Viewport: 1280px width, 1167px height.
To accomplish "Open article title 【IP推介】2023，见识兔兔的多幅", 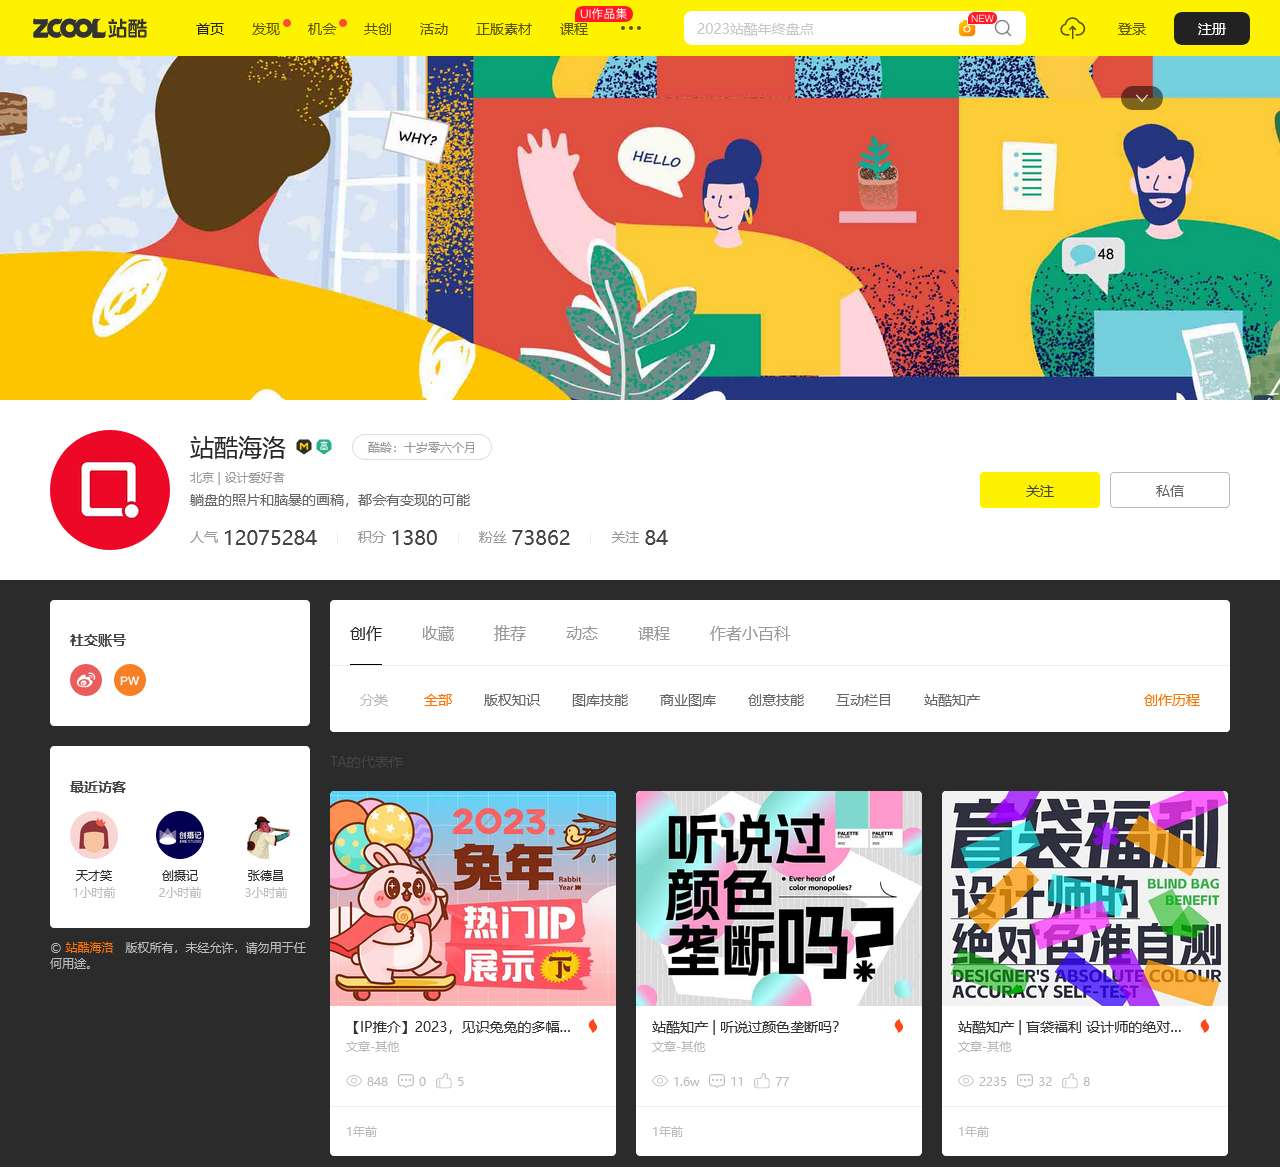I will (x=459, y=1026).
